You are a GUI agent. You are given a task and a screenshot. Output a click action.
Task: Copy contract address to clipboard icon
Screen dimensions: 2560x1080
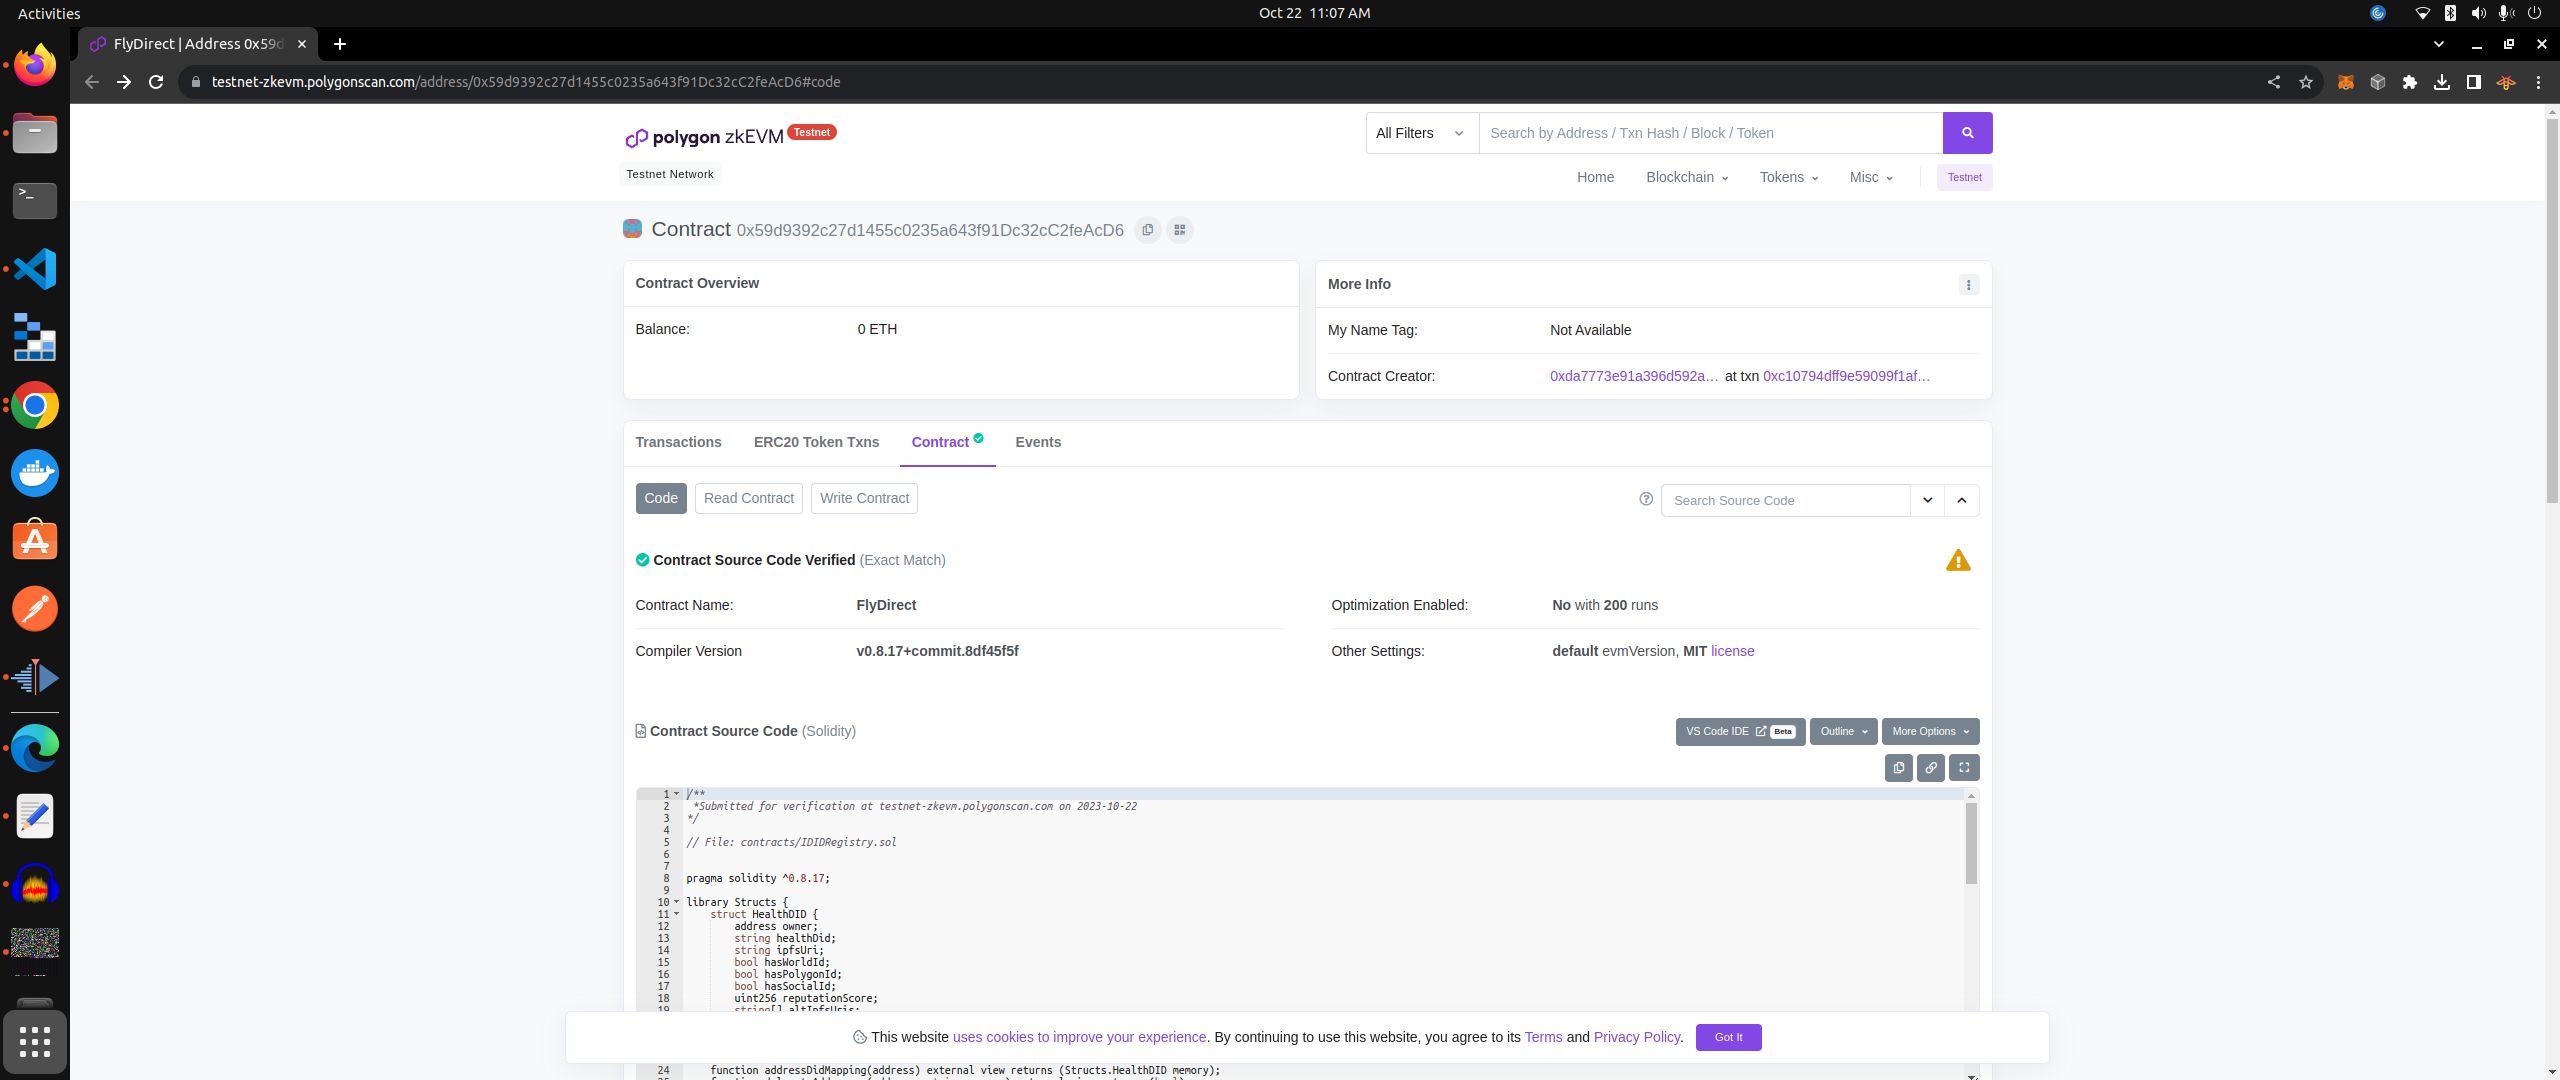click(x=1147, y=230)
